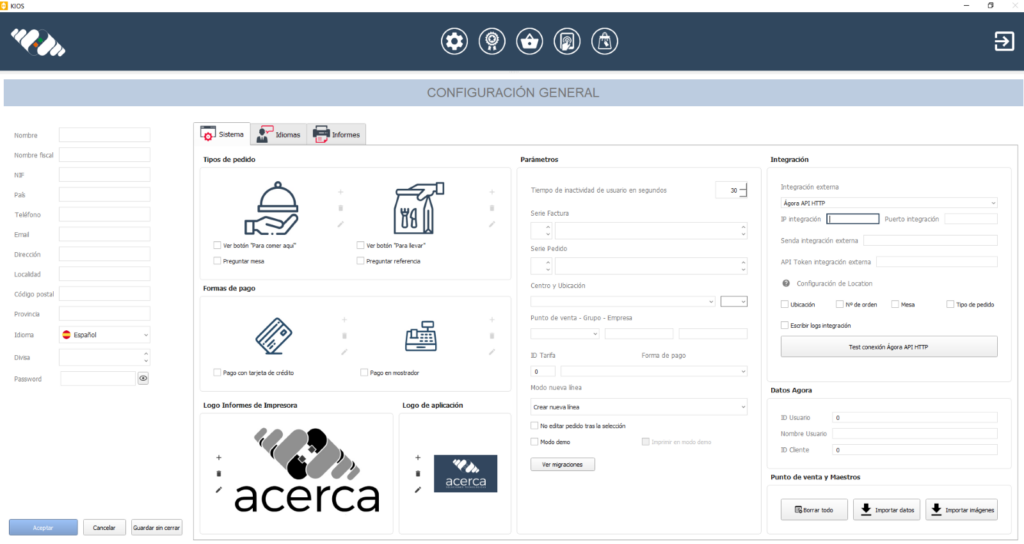Open the shopping bag with tag icon
Viewport: 1024px width, 544px height.
605,42
